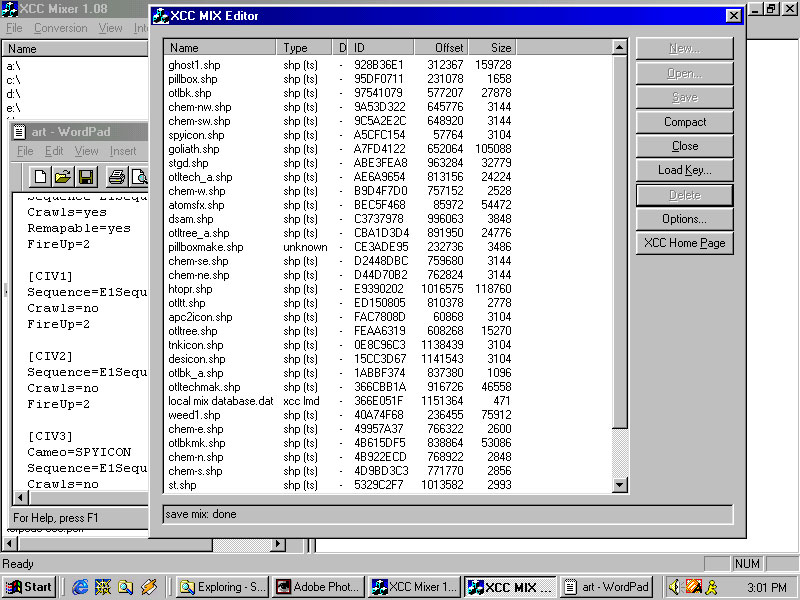Click the running figure tray icon
This screenshot has height=600, width=800.
pyautogui.click(x=711, y=587)
